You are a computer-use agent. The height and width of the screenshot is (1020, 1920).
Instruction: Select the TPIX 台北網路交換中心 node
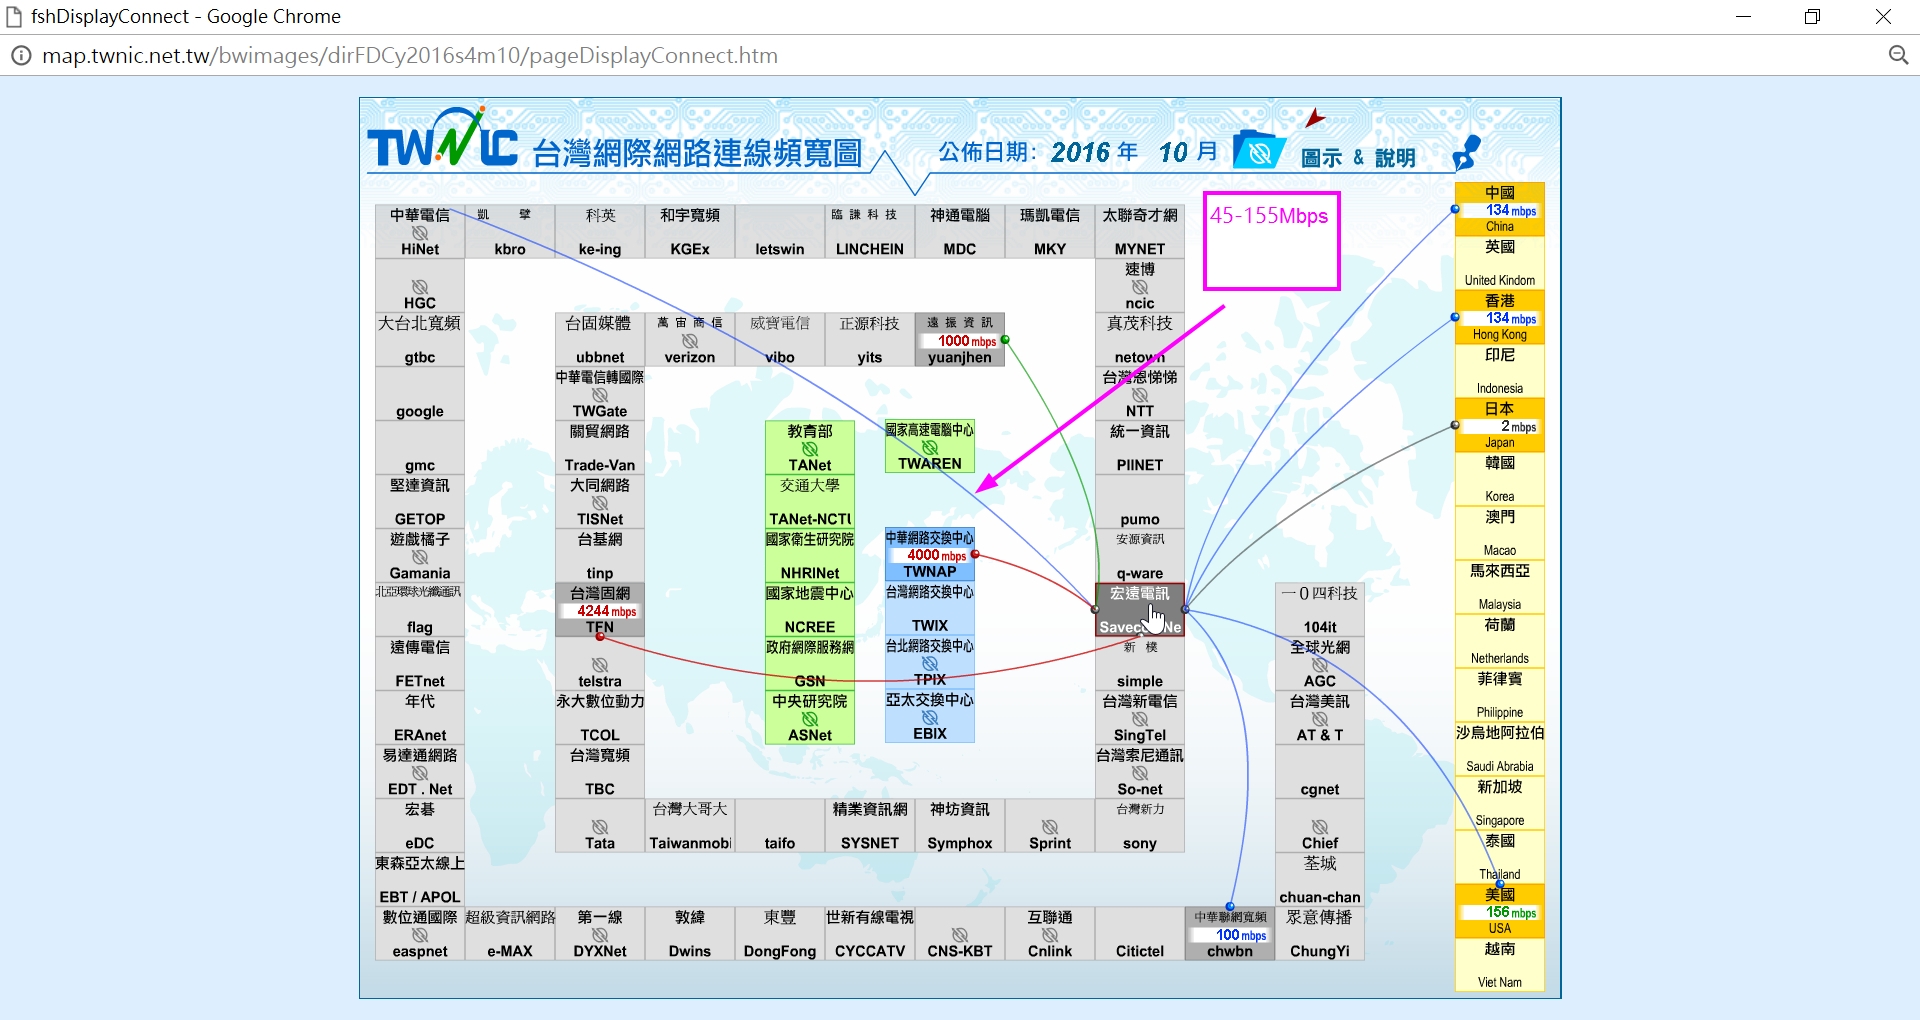930,663
